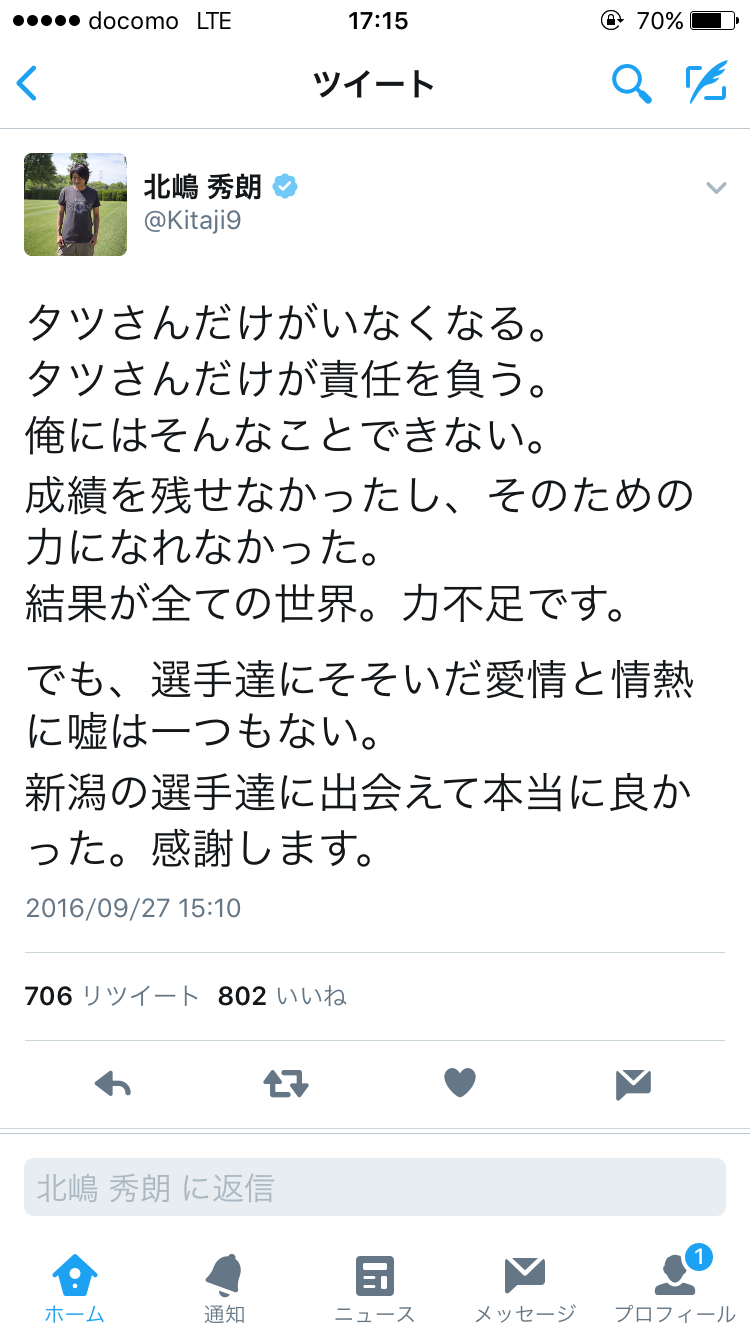Screen dimensions: 750x1334
Task: Compose a new tweet with quill icon
Action: (x=706, y=84)
